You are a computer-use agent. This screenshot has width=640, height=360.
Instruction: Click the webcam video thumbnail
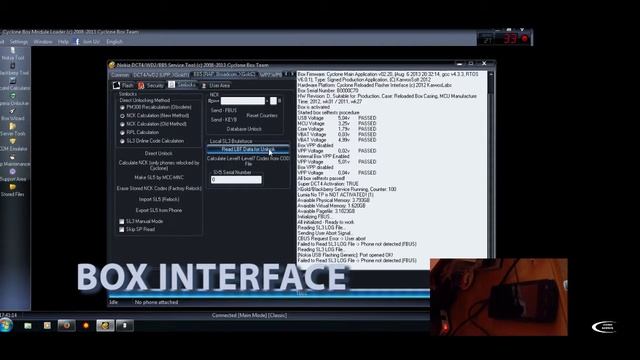(498, 297)
